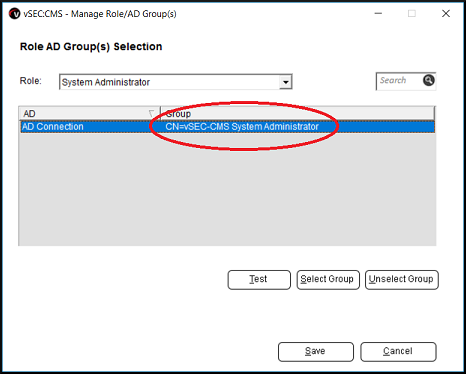Cancel the dialog
The image size is (466, 374).
pyautogui.click(x=398, y=352)
